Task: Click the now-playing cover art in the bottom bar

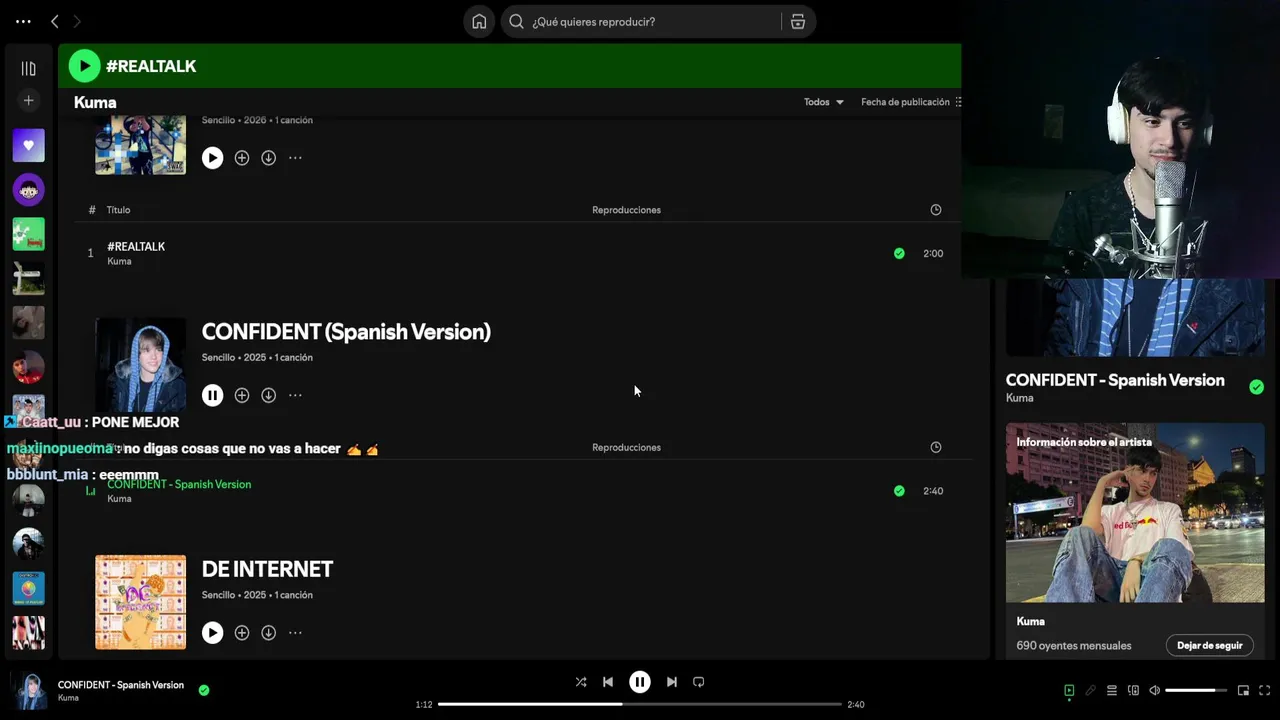Action: point(29,692)
